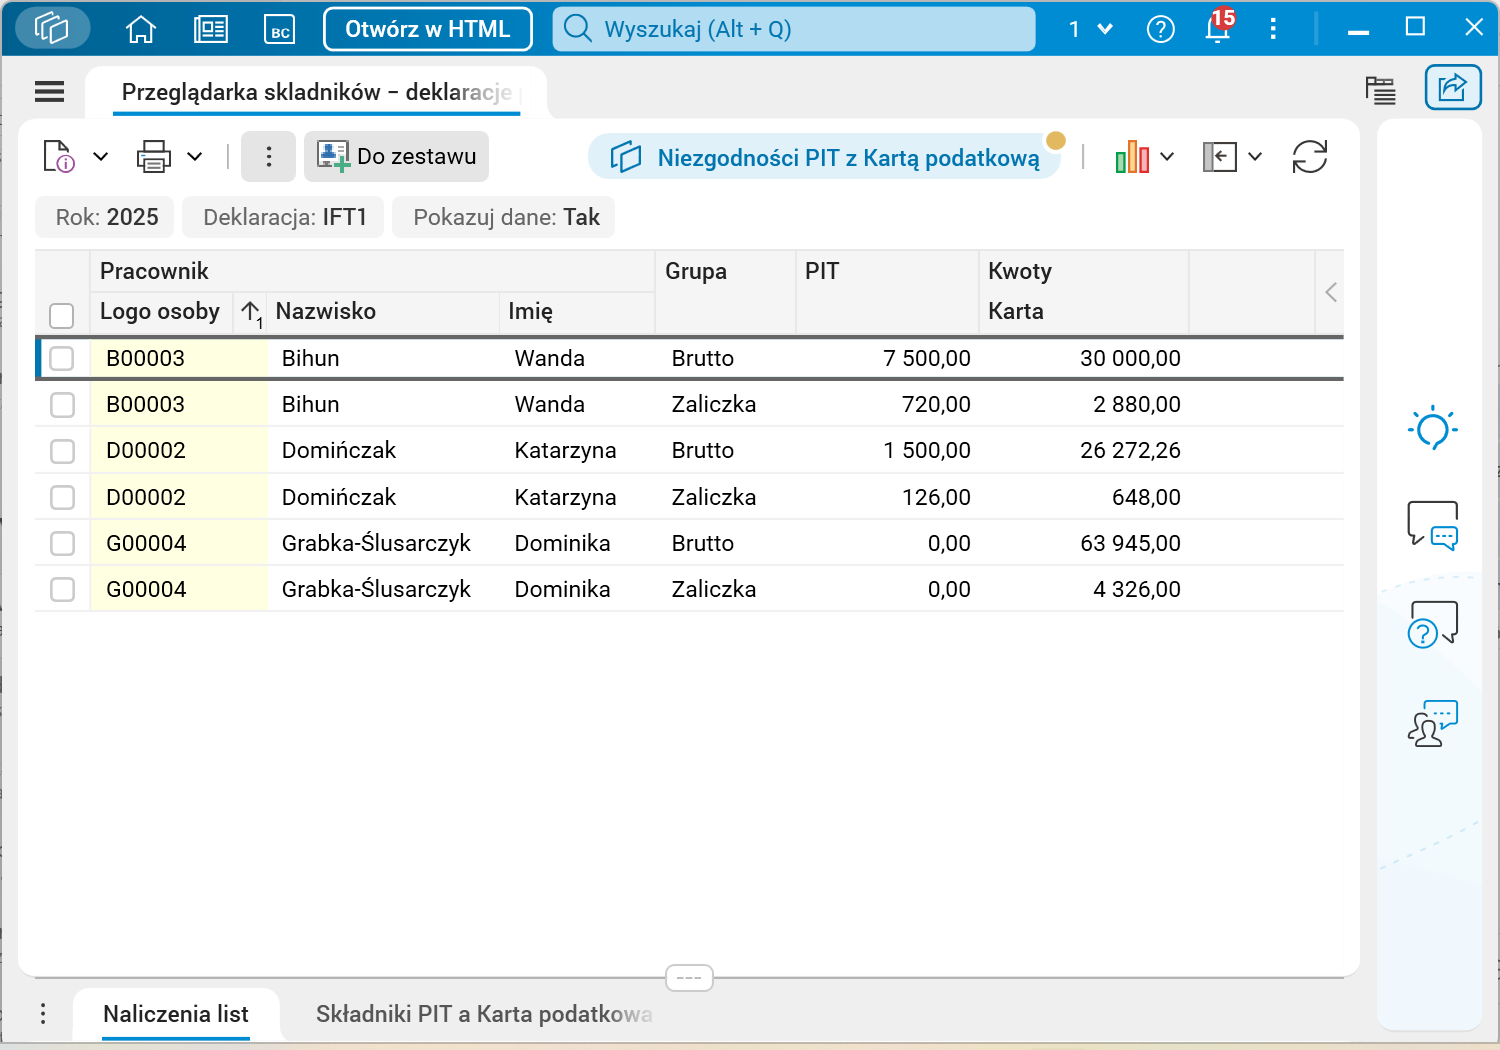Viewport: 1500px width, 1050px height.
Task: Click the home icon in title bar
Action: pyautogui.click(x=141, y=29)
